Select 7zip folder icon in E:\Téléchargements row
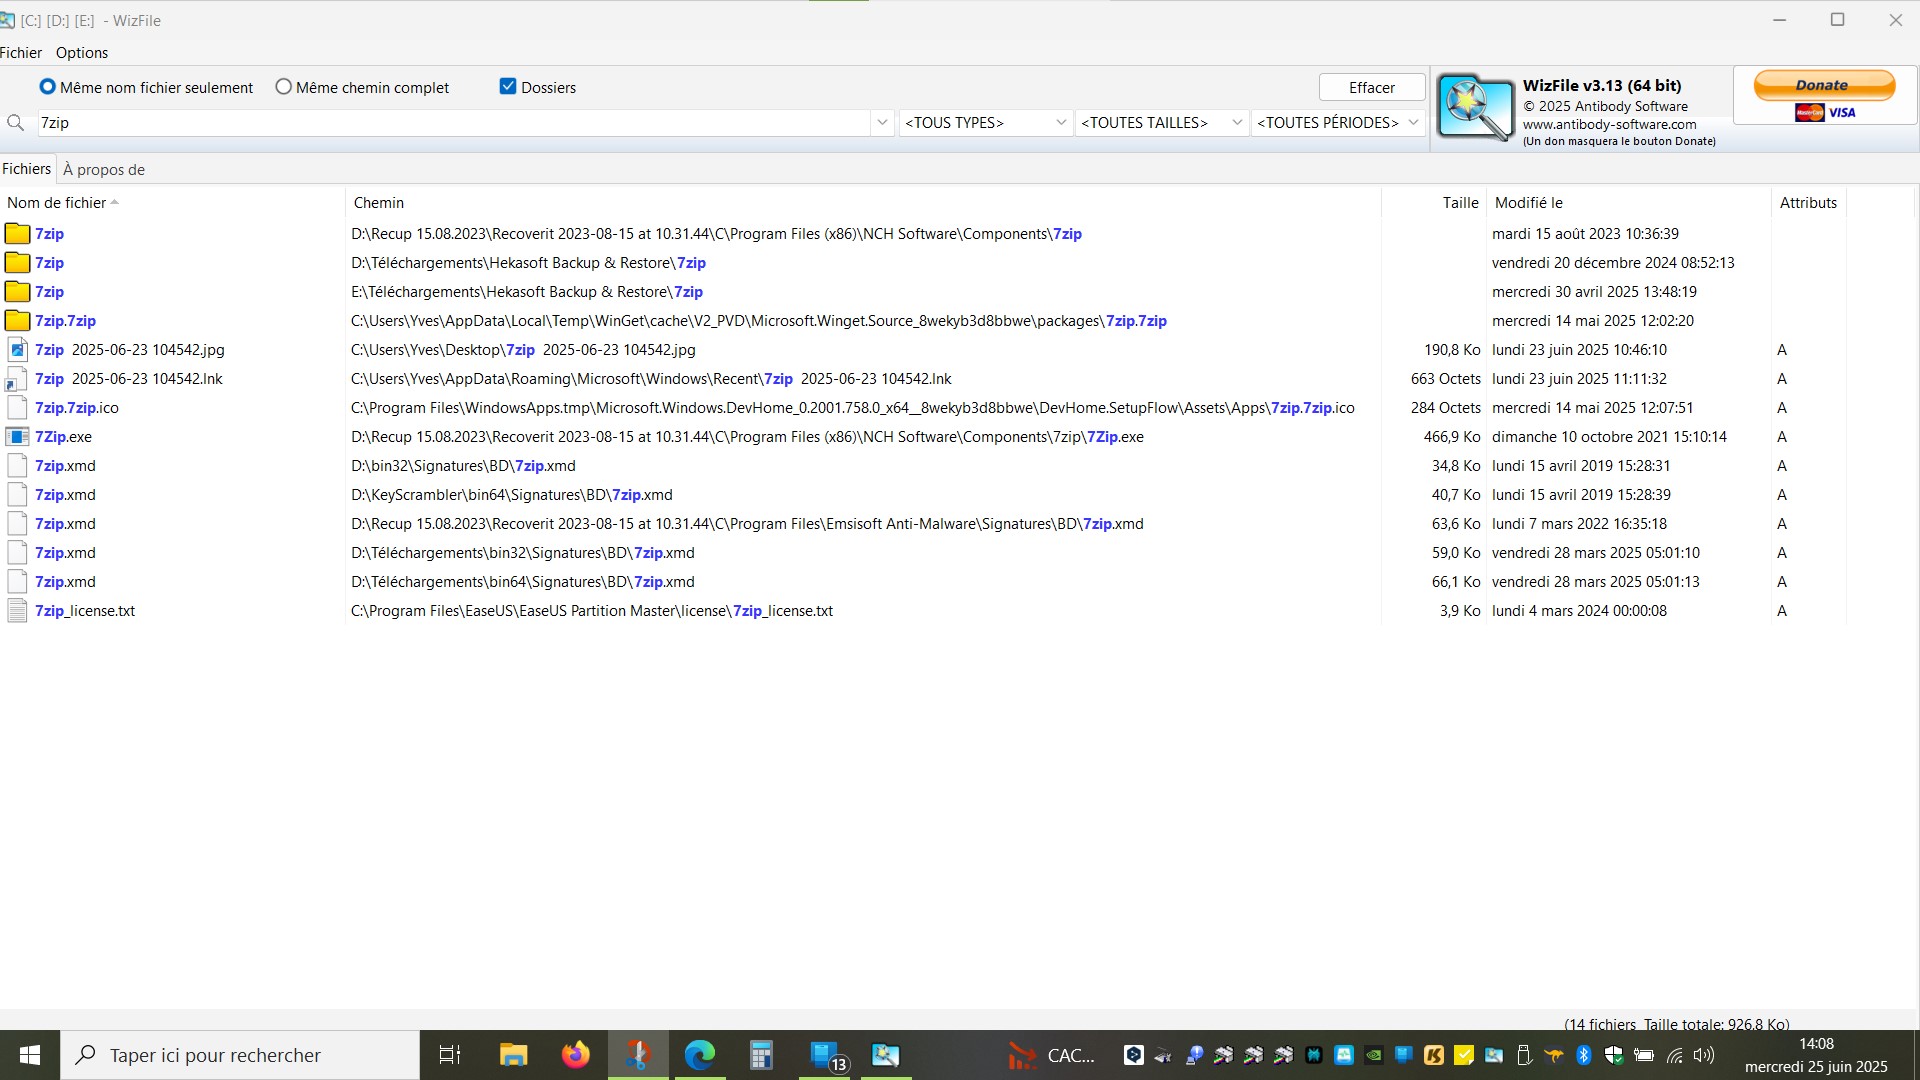Screen dimensions: 1920x1080 [17, 292]
